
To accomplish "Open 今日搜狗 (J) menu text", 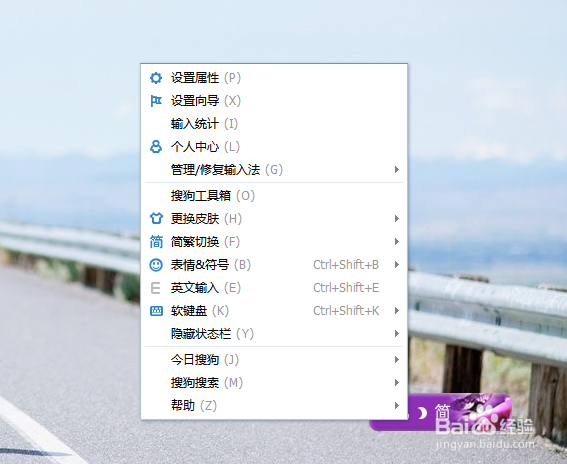I will [205, 359].
